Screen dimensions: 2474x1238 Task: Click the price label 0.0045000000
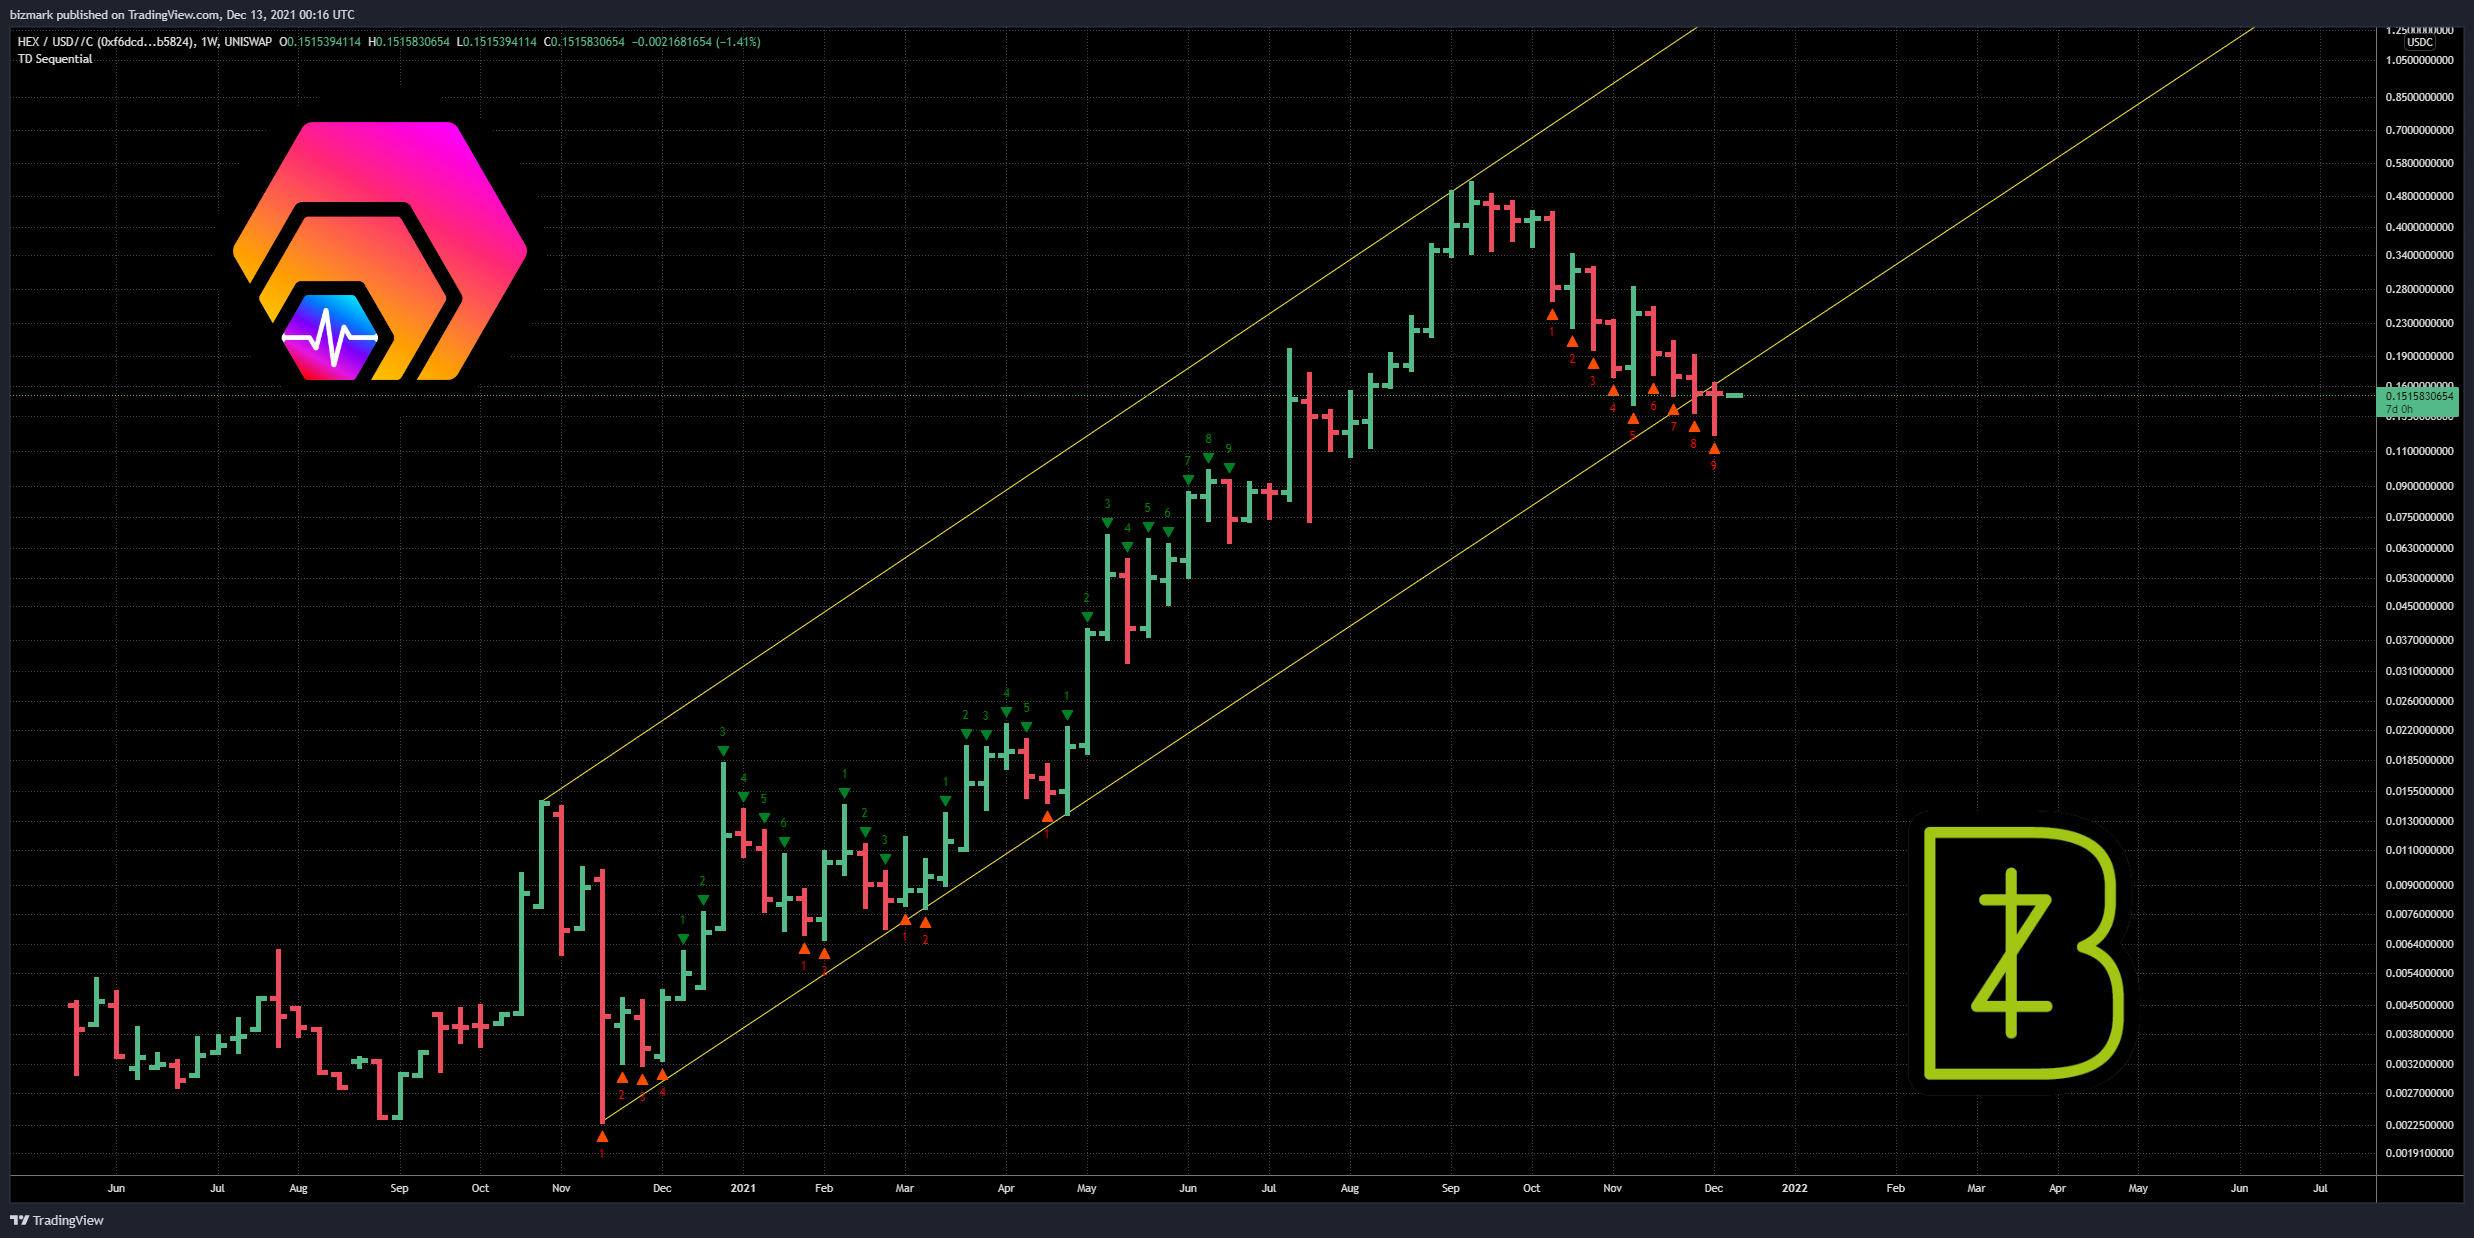tap(2419, 1006)
